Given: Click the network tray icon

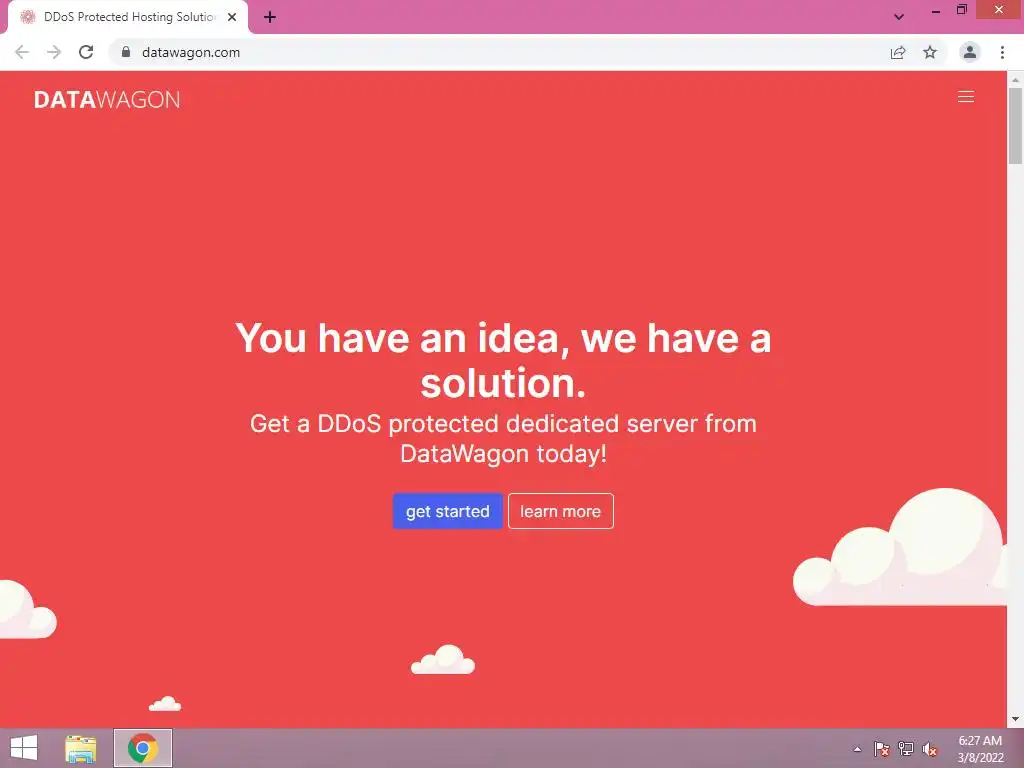Looking at the screenshot, I should tap(906, 749).
